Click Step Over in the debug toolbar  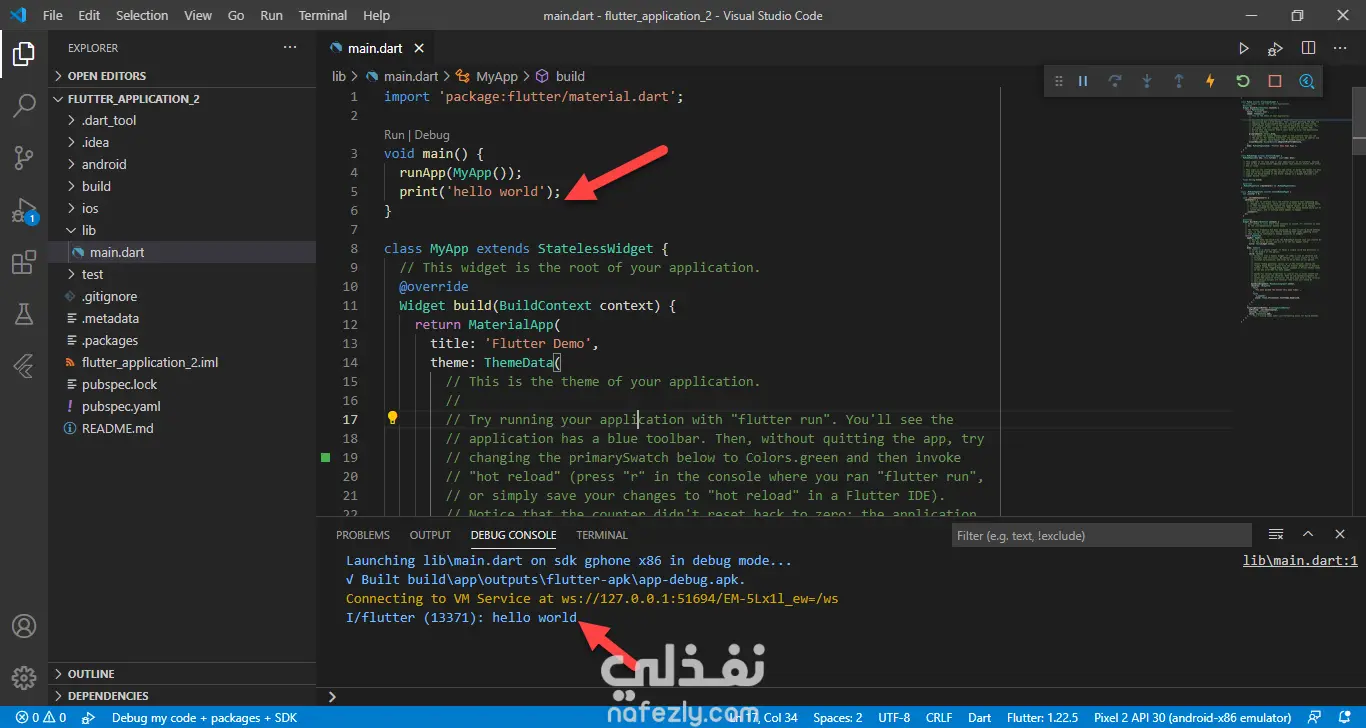pyautogui.click(x=1114, y=81)
